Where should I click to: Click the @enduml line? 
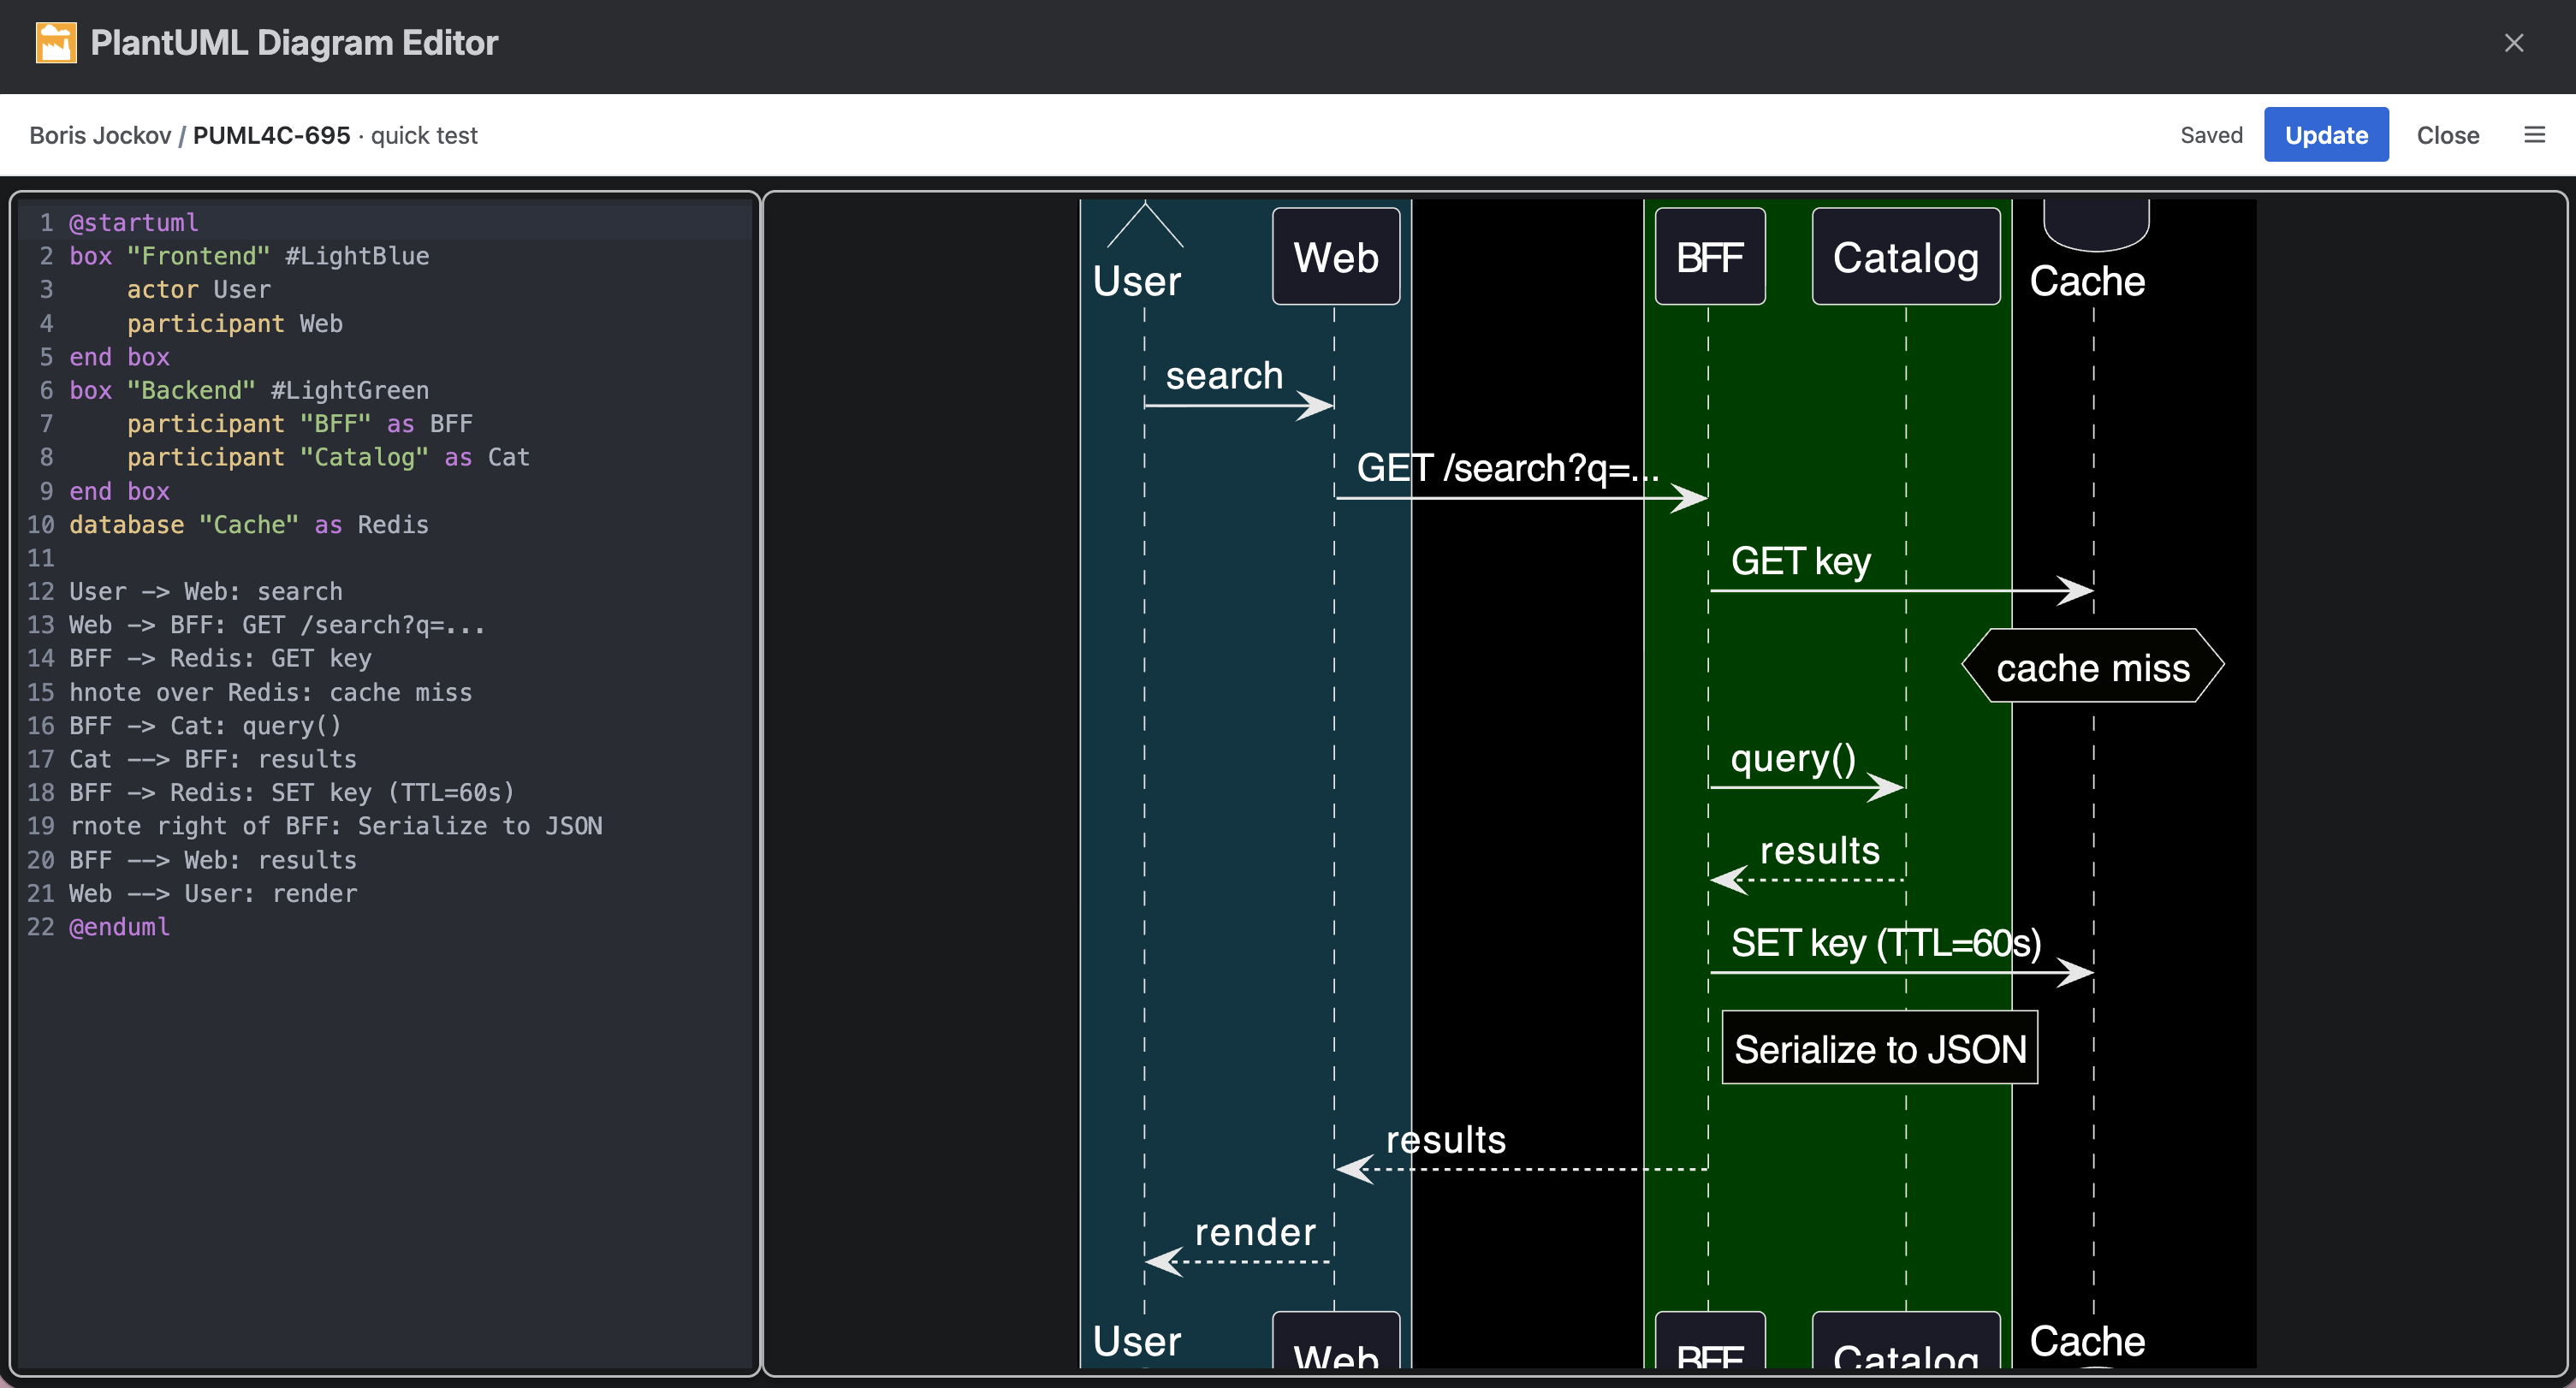(119, 927)
